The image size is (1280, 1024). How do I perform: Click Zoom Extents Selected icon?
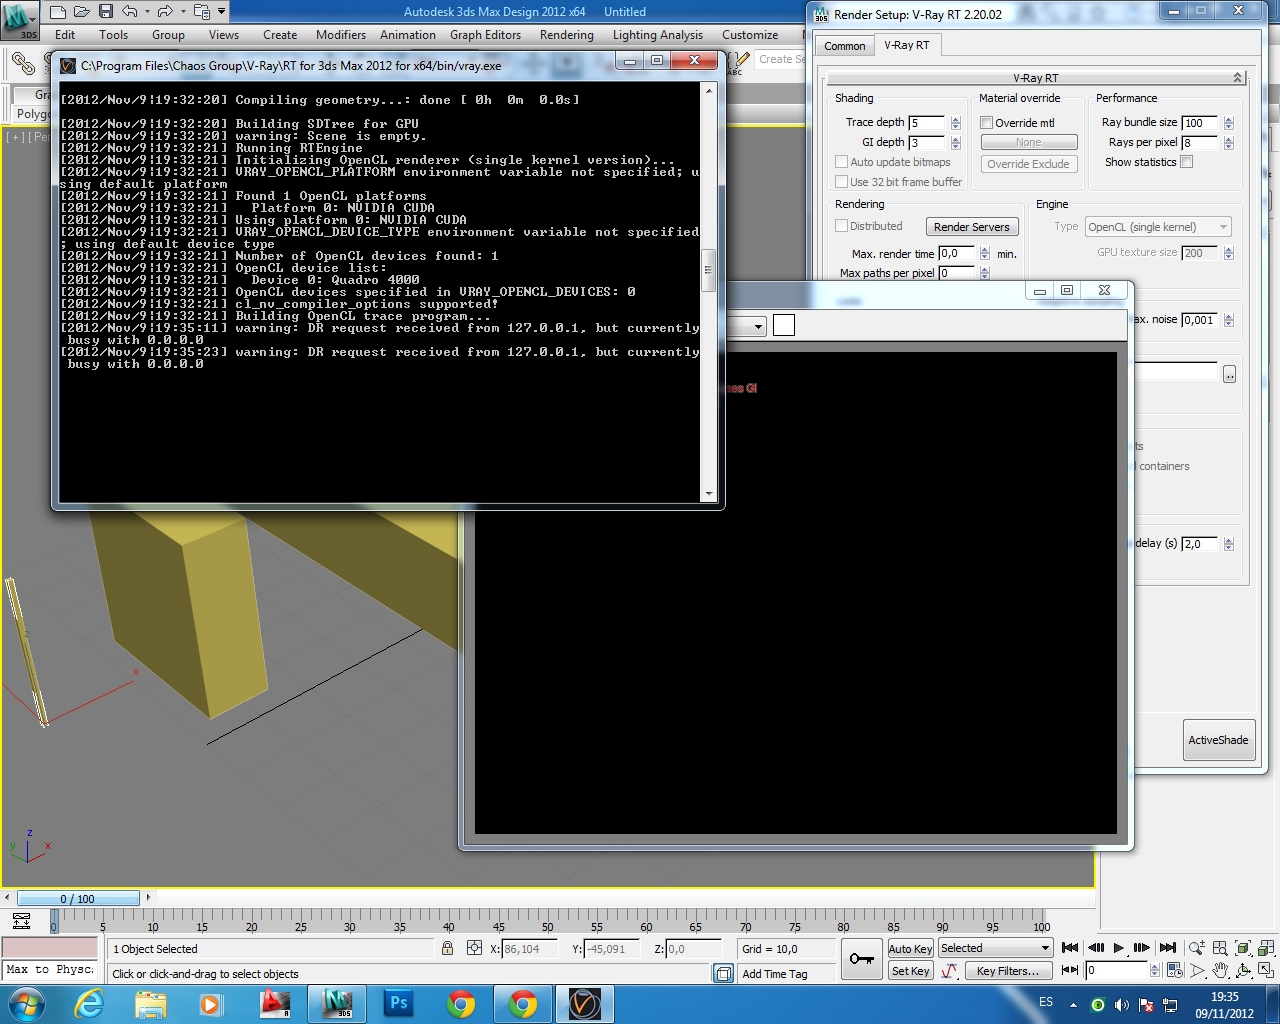pos(1243,948)
